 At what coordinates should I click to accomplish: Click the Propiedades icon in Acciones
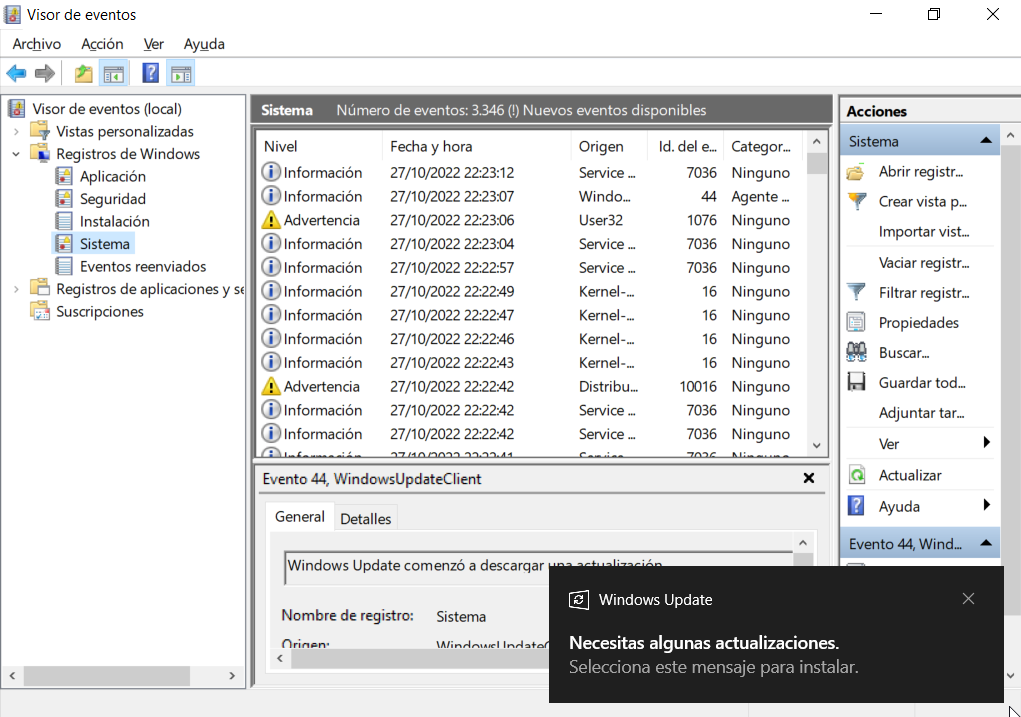pos(857,323)
